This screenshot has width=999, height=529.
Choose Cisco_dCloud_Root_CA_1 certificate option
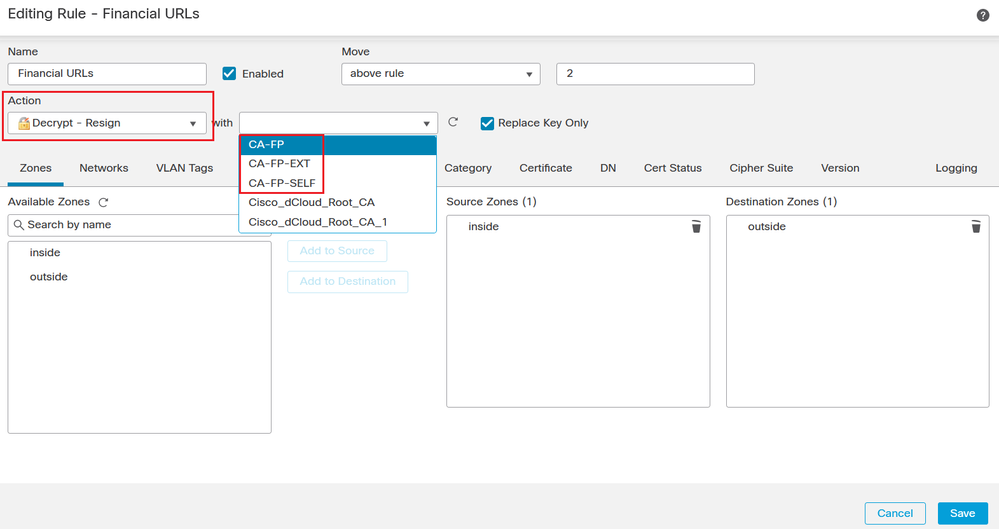(338, 222)
